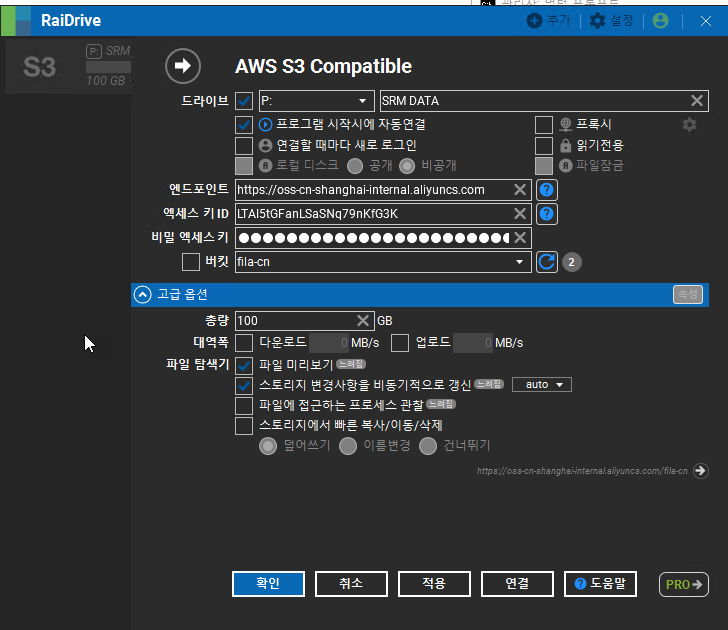
Task: Open the green user account icon
Action: (660, 20)
